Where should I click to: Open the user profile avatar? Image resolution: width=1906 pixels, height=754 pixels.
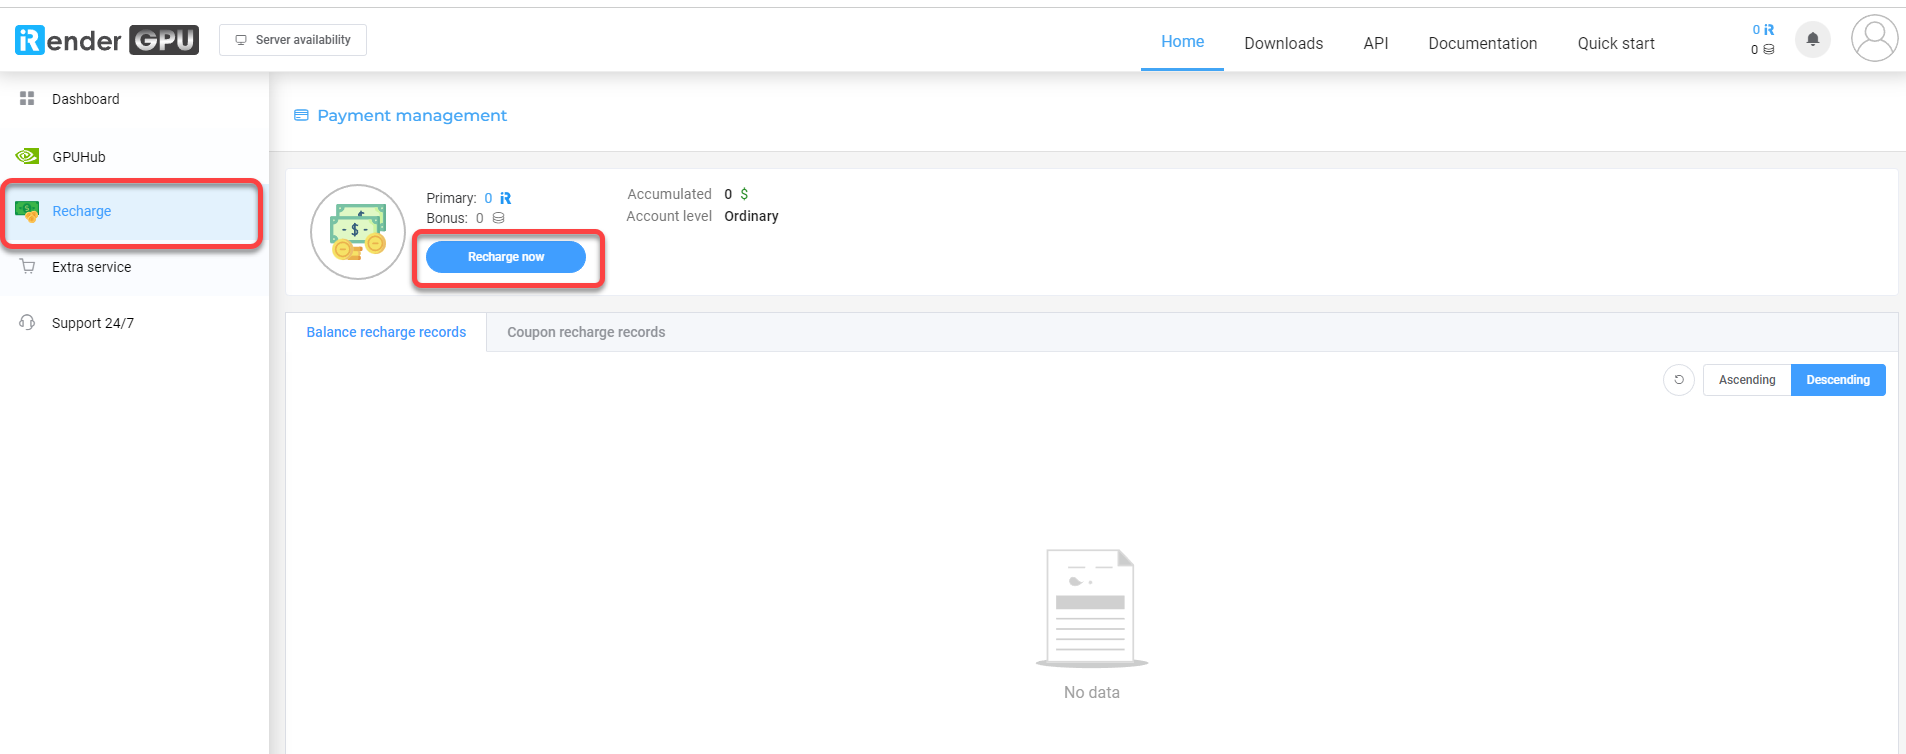tap(1873, 39)
